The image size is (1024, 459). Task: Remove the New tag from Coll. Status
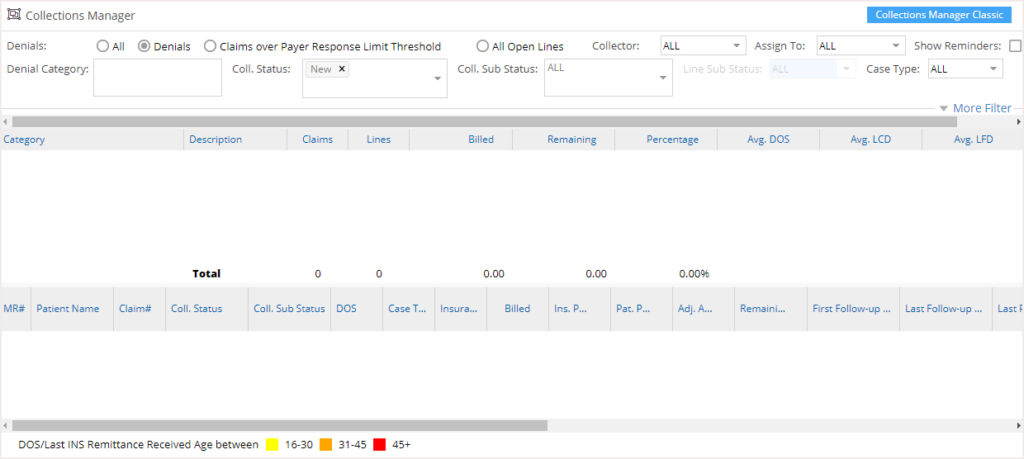[x=342, y=69]
